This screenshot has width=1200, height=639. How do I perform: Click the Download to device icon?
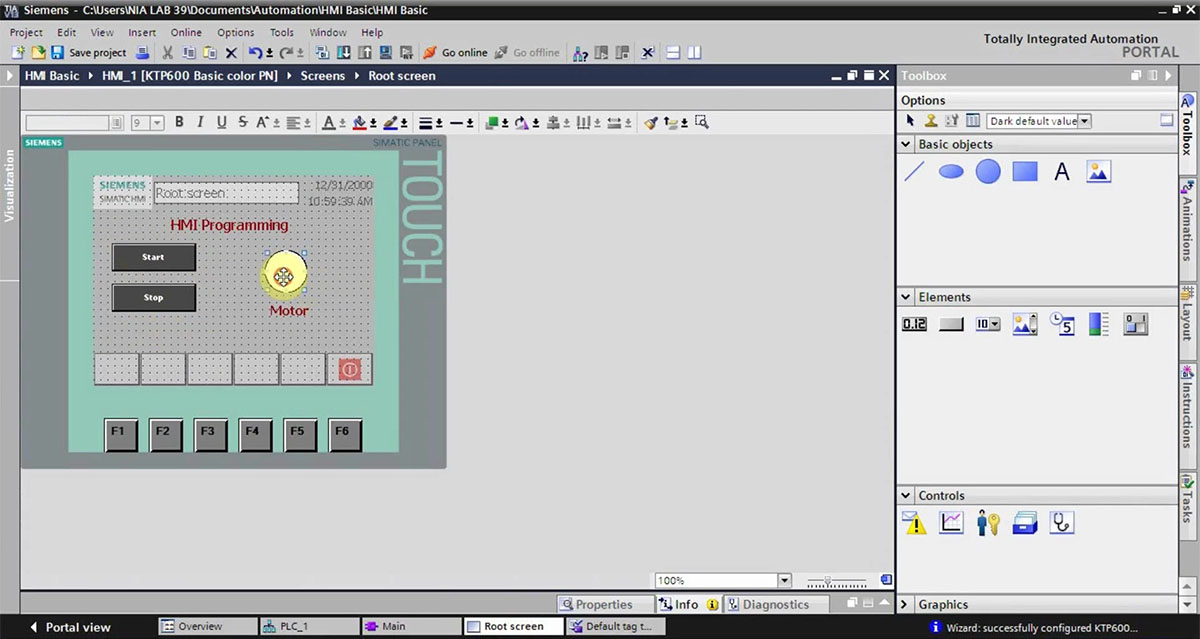[x=343, y=52]
